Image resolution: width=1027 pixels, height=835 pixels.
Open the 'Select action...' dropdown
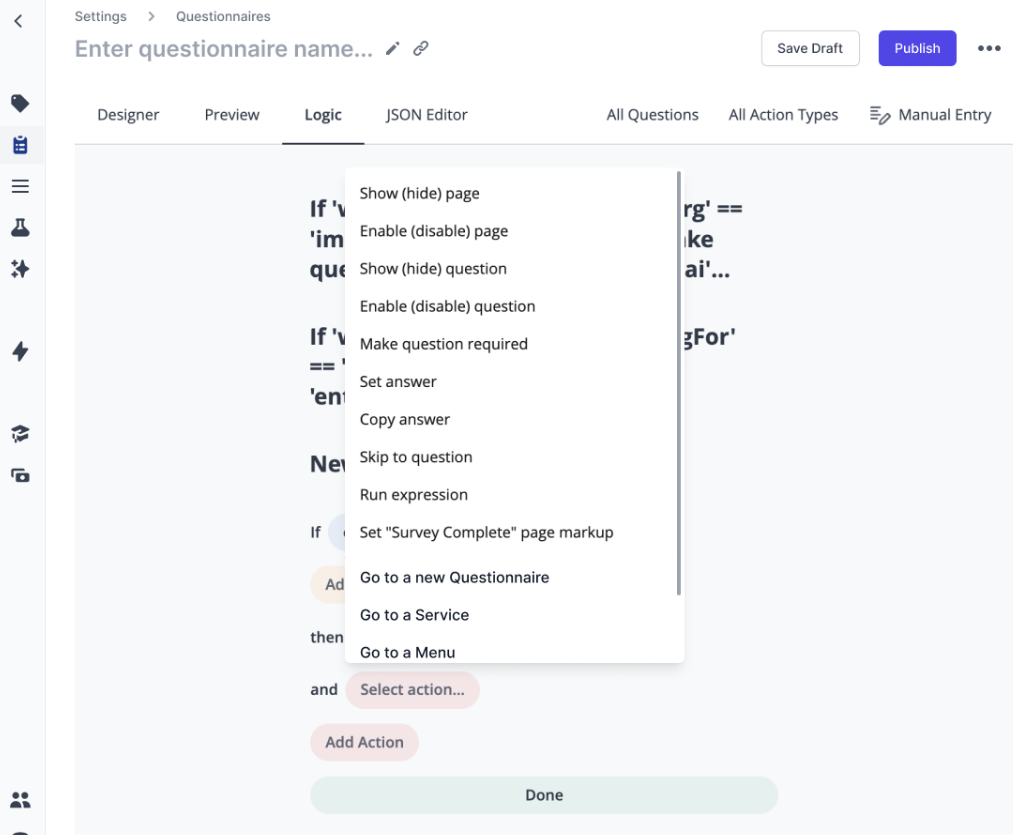[x=412, y=690]
